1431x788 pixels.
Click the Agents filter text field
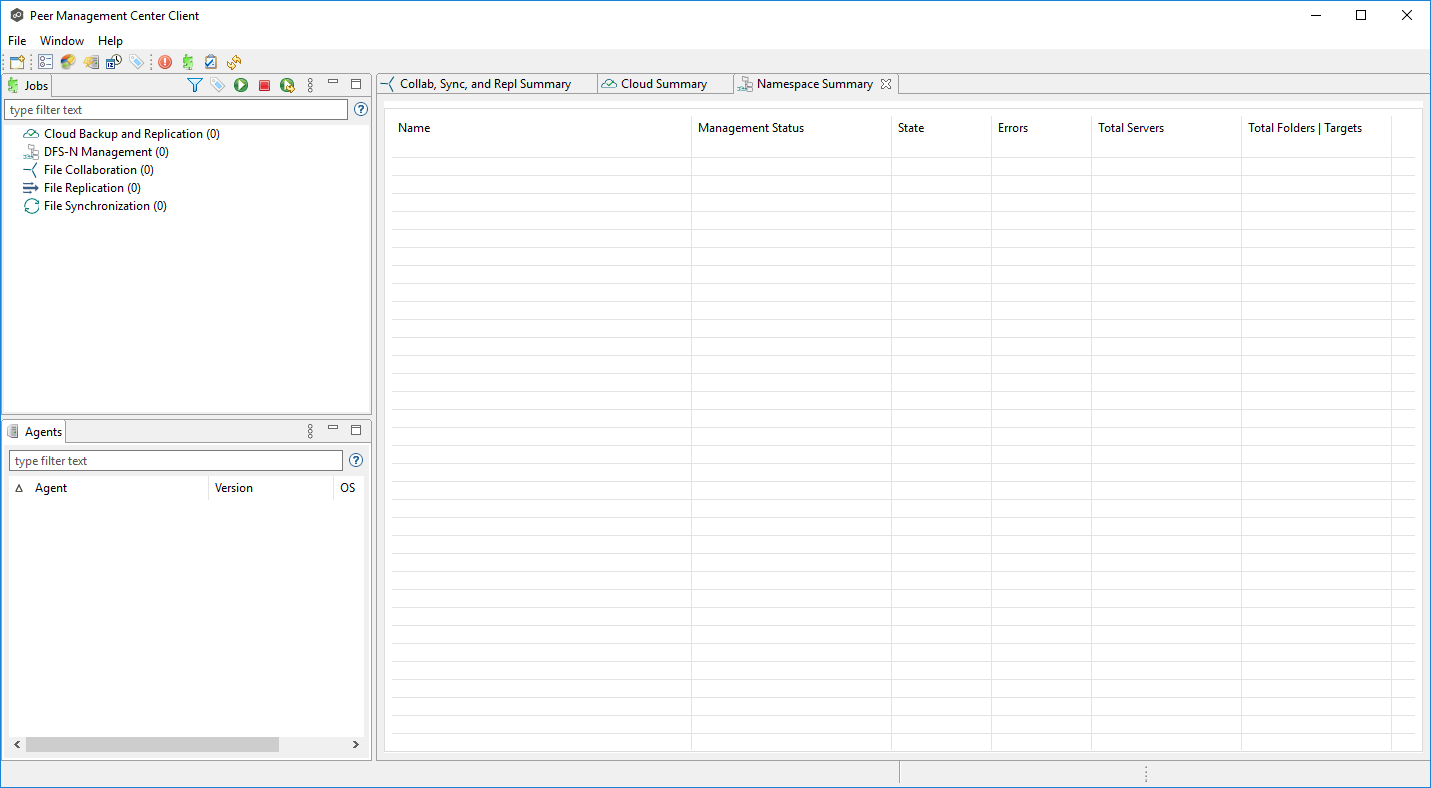point(176,461)
